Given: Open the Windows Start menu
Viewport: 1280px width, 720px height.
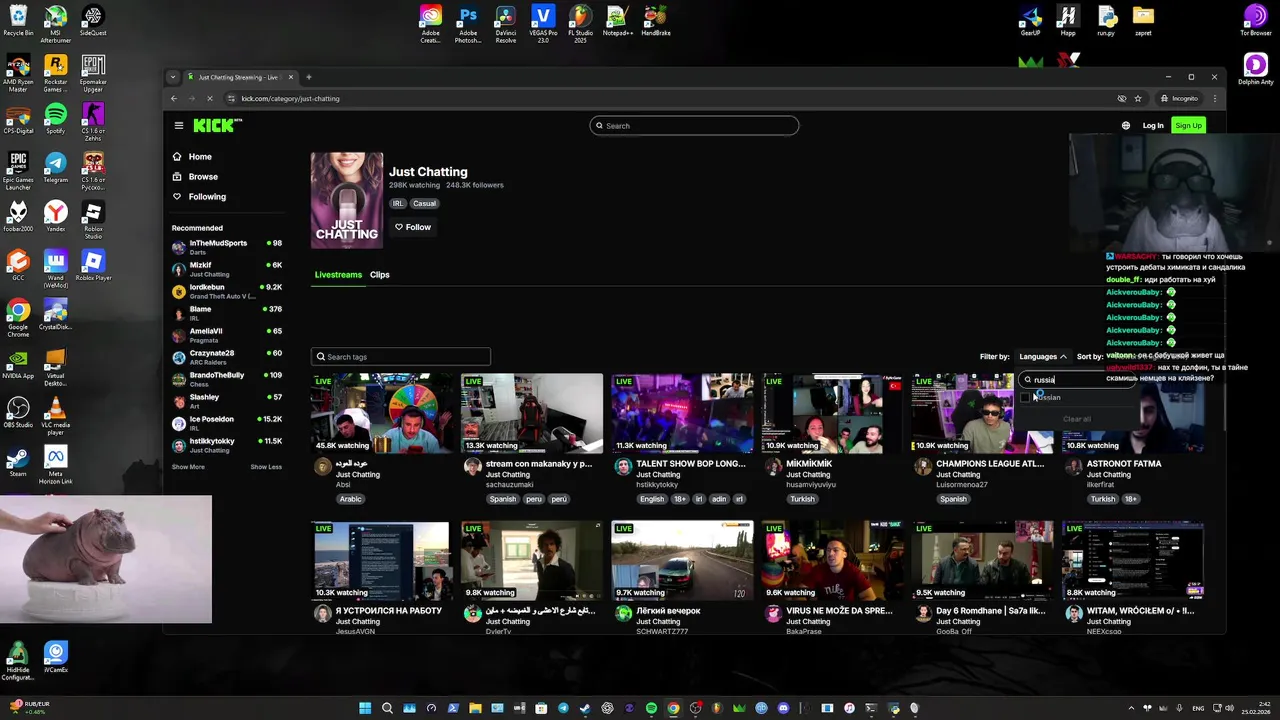Looking at the screenshot, I should [x=365, y=708].
